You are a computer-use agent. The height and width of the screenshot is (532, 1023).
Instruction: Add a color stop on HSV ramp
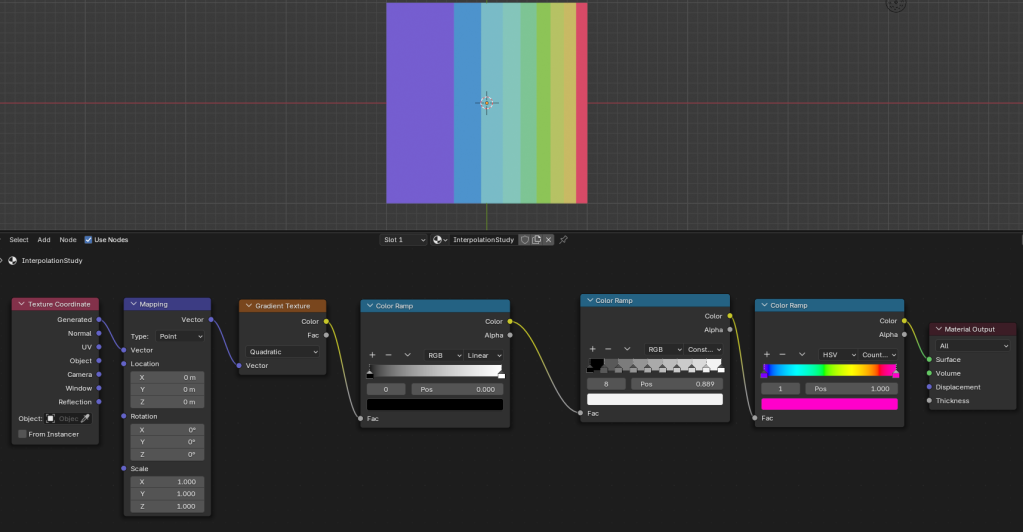[767, 354]
